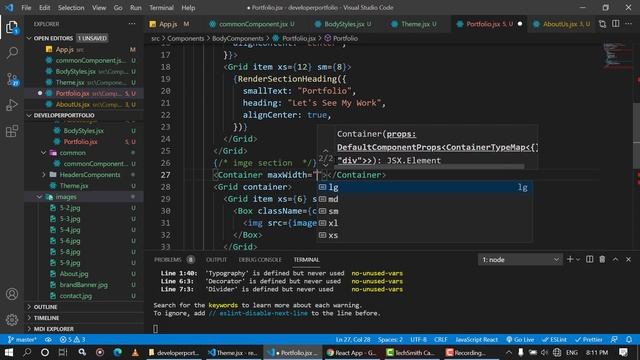Screen dimensions: 640x360
Task: Open the terminal selector dropdown 1: node
Action: (x=520, y=260)
